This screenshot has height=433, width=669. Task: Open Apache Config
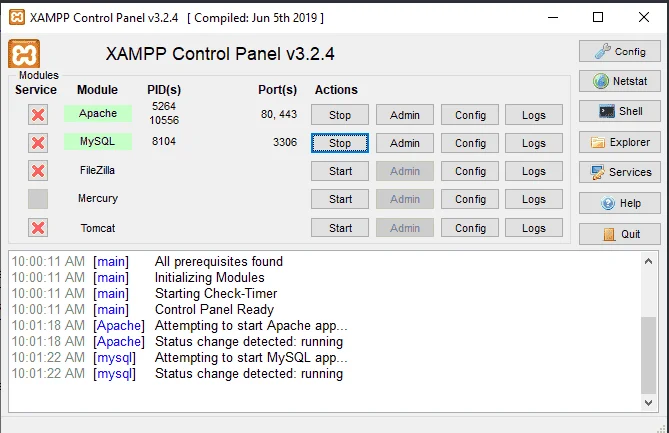tap(470, 115)
